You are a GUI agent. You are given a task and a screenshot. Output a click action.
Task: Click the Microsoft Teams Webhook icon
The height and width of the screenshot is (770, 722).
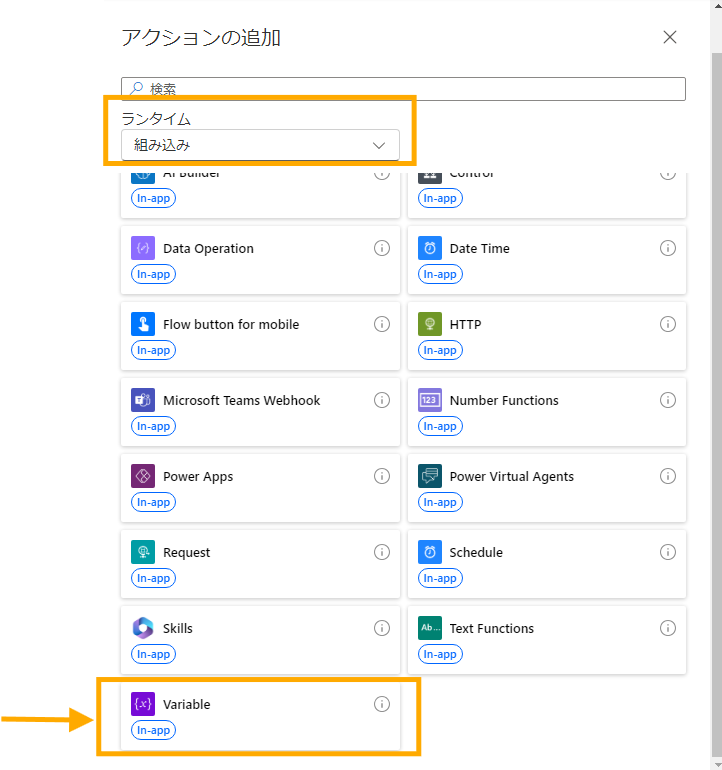pos(143,400)
